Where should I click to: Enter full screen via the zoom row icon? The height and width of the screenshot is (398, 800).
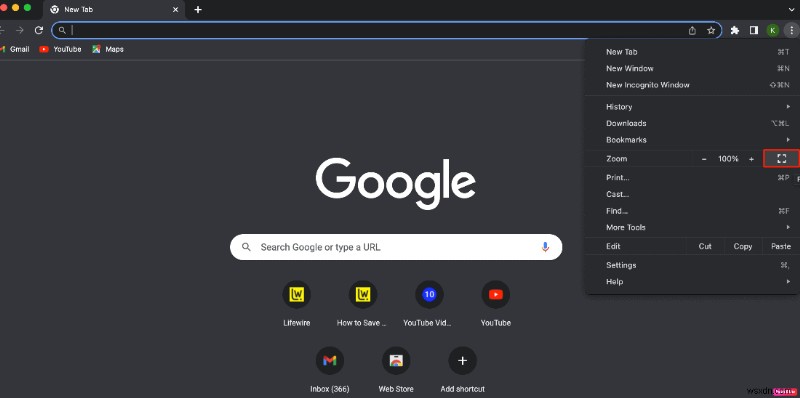781,159
